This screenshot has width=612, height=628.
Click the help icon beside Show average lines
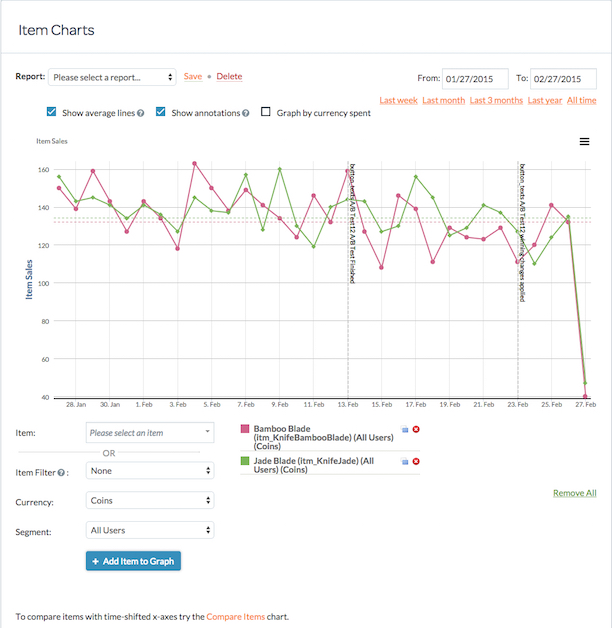tap(141, 113)
